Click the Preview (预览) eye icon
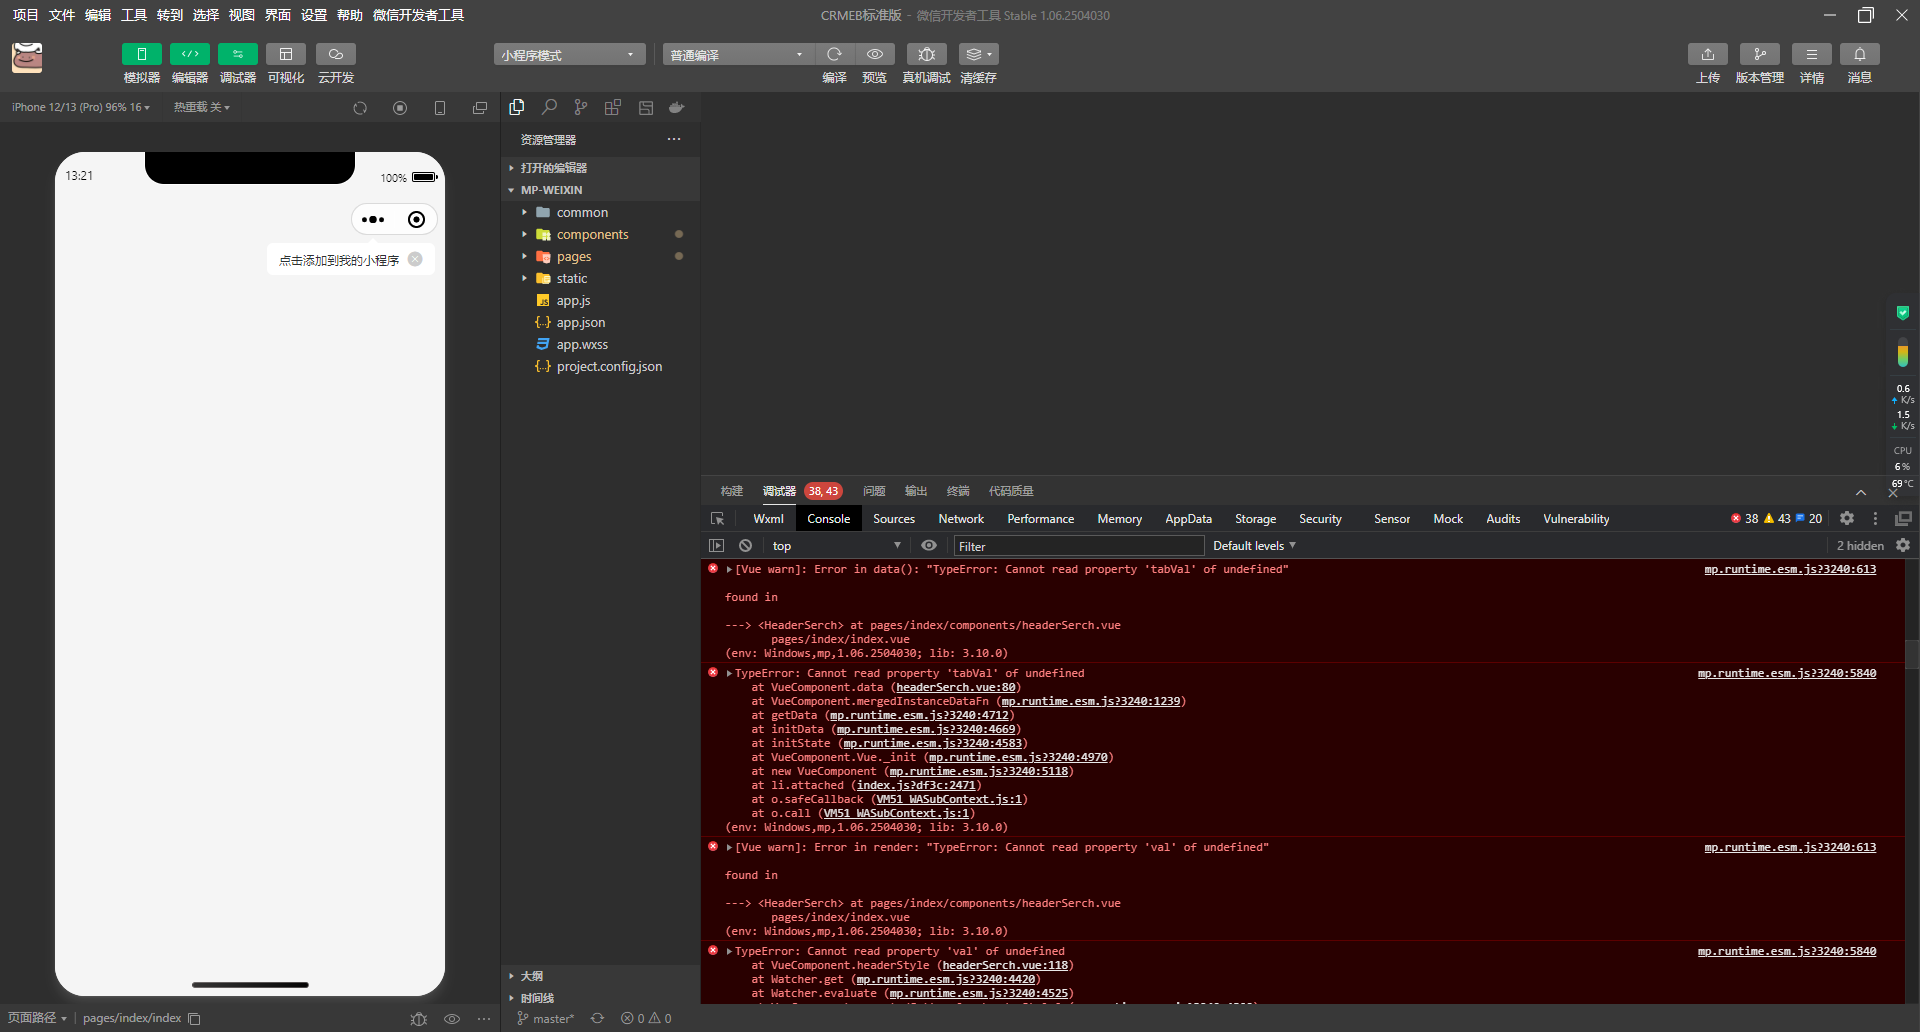This screenshot has height=1032, width=1920. 875,54
